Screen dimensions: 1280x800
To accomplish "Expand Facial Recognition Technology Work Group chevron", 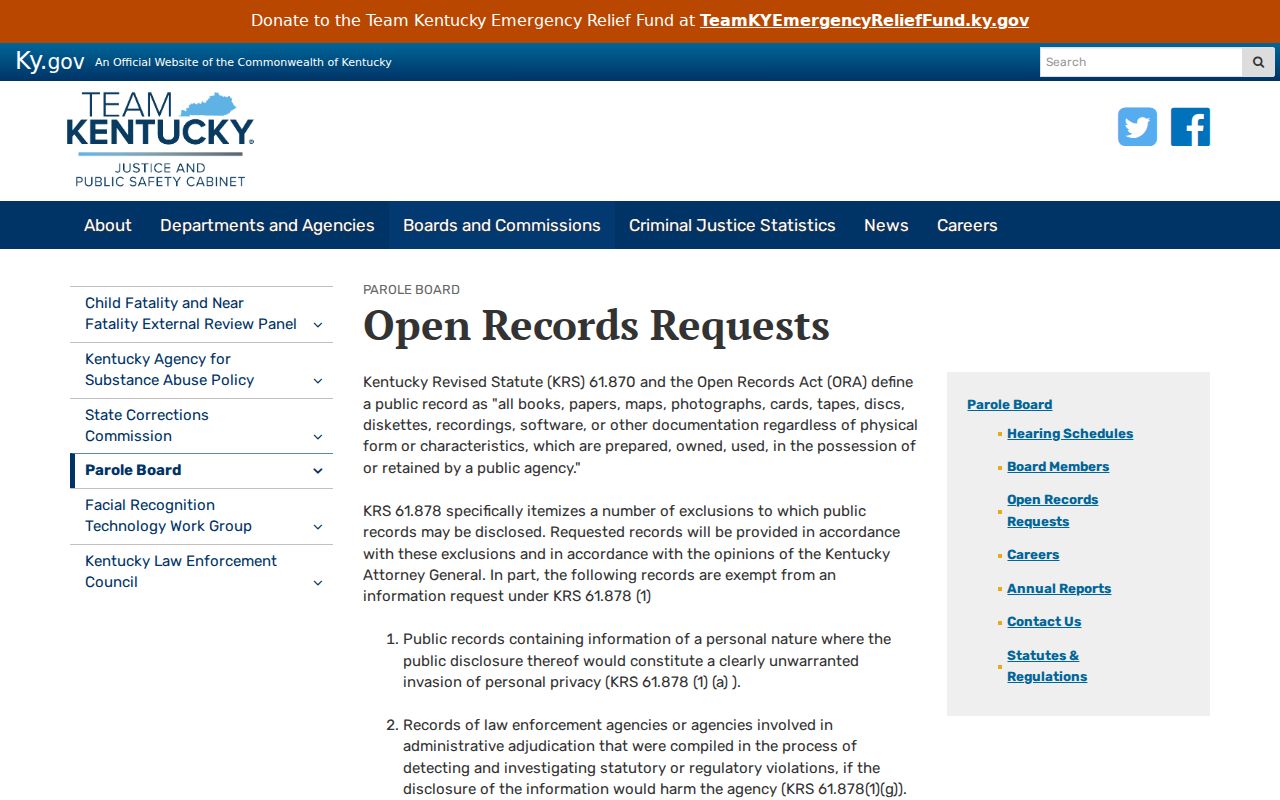I will pos(318,526).
